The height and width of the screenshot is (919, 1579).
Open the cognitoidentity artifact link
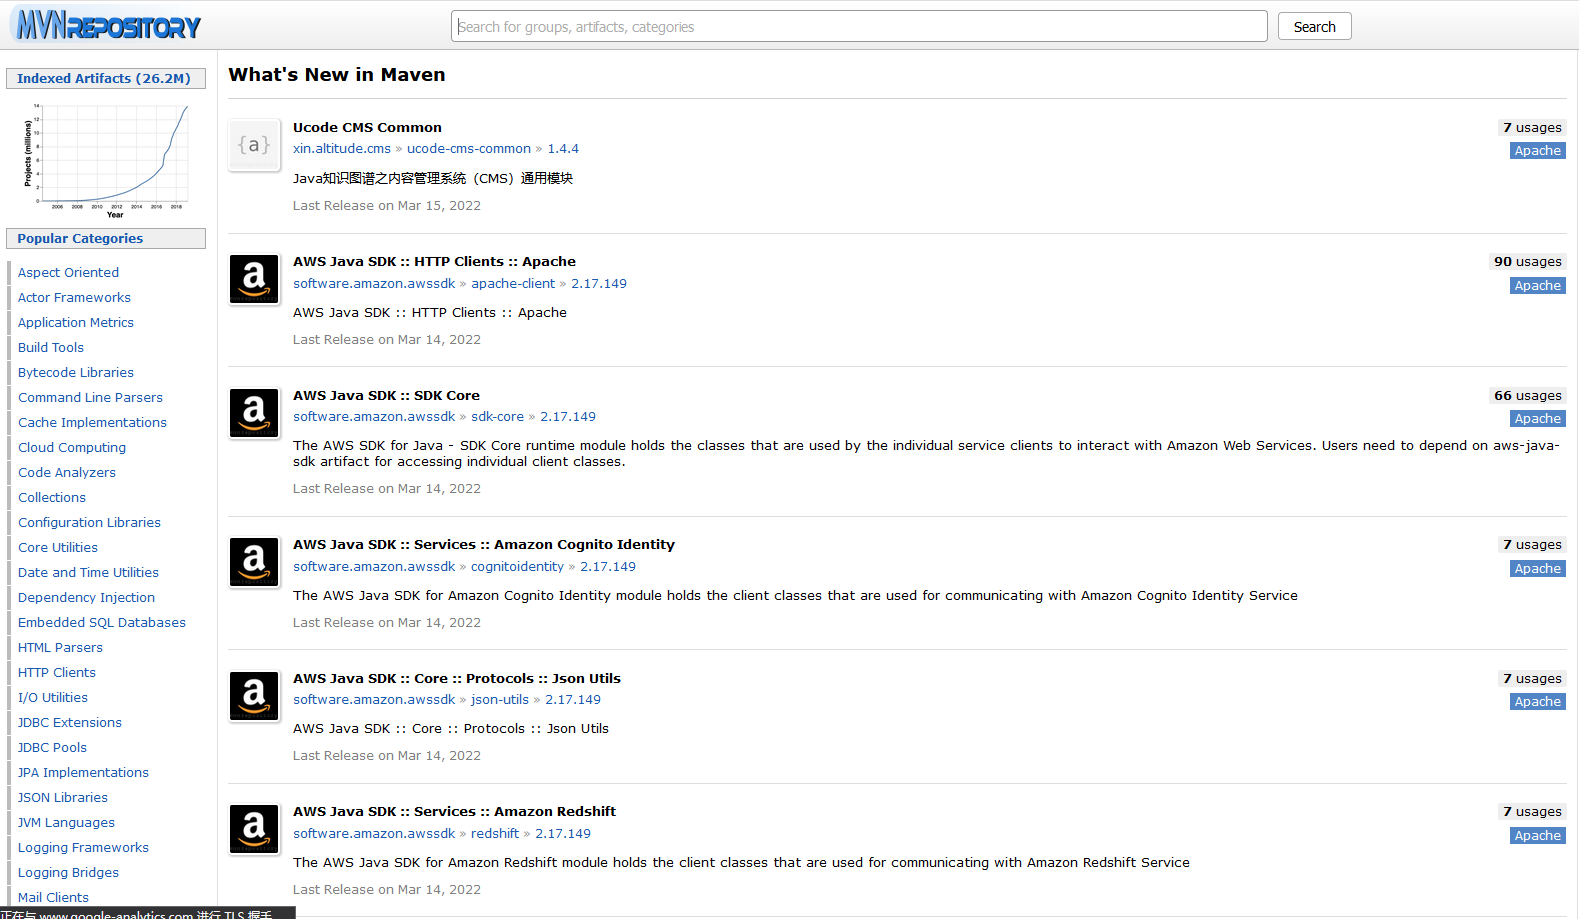click(517, 566)
